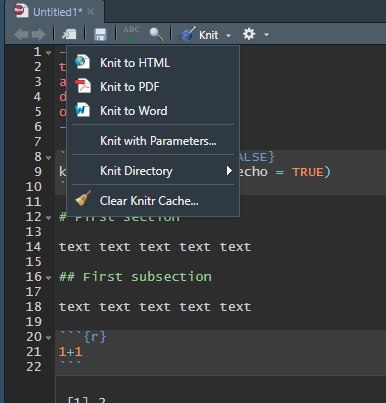Expand the gear options dropdown arrow

pyautogui.click(x=266, y=35)
